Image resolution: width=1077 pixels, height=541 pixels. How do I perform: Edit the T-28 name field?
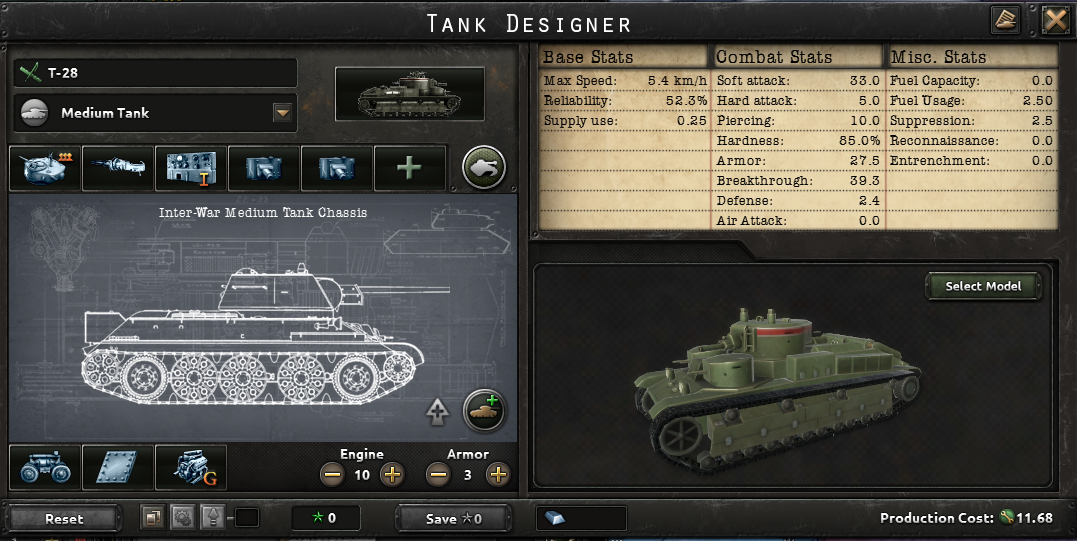[x=155, y=73]
